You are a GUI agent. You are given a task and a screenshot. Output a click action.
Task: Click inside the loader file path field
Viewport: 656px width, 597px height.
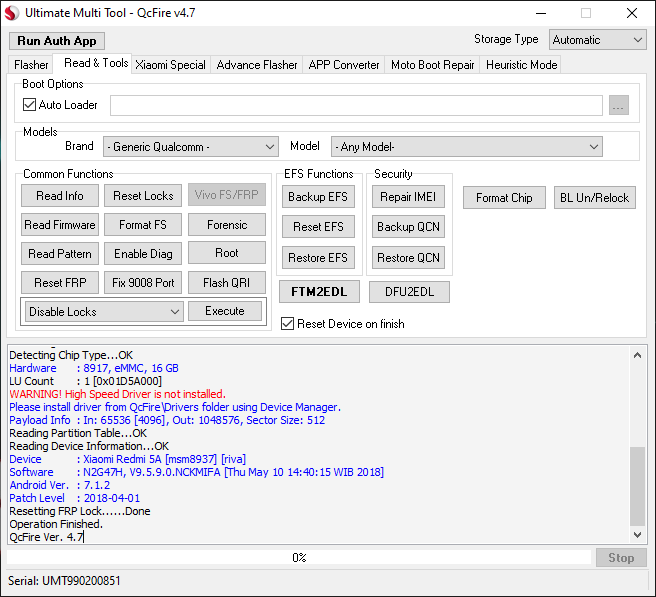[356, 106]
